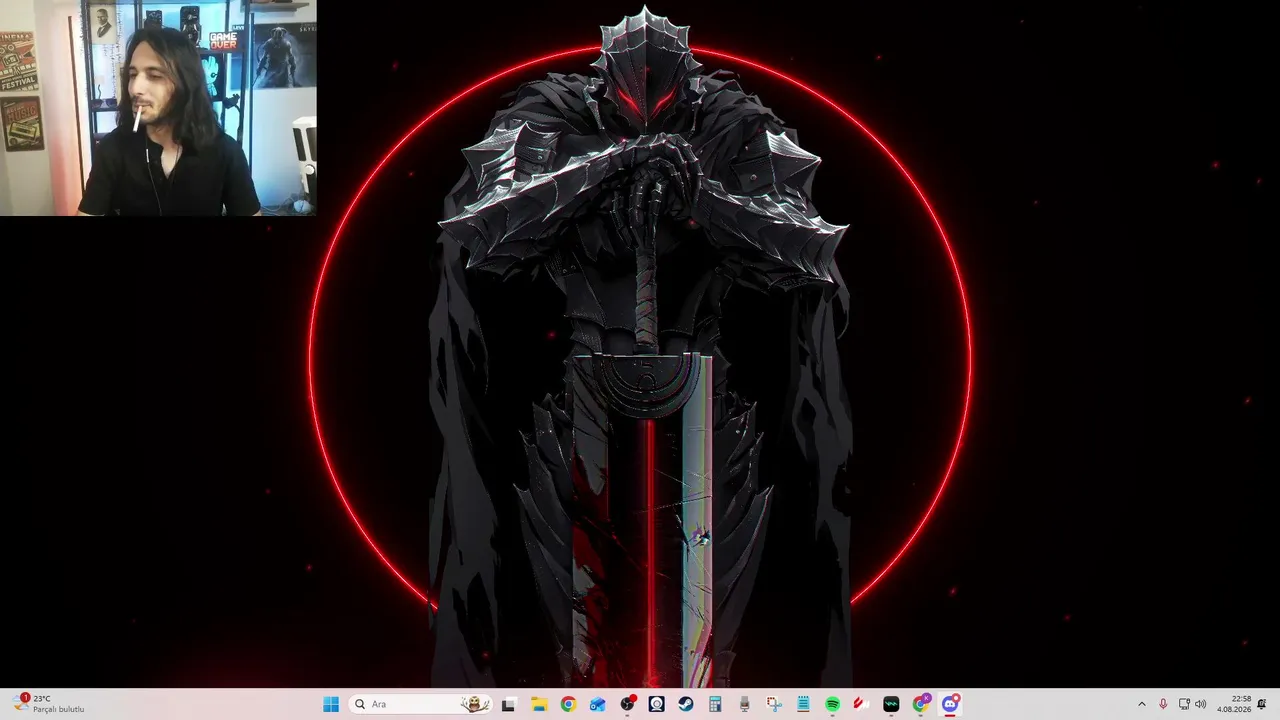Open the Windows Start menu
The image size is (1280, 720).
click(331, 704)
